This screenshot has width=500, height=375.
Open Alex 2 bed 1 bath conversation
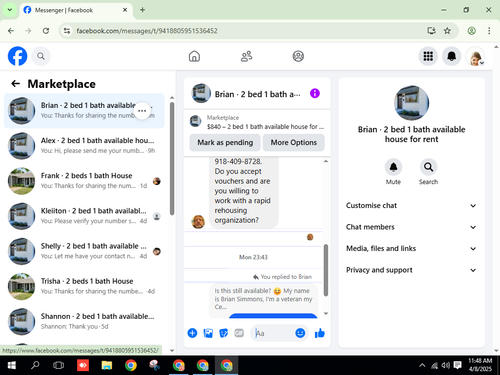click(84, 146)
